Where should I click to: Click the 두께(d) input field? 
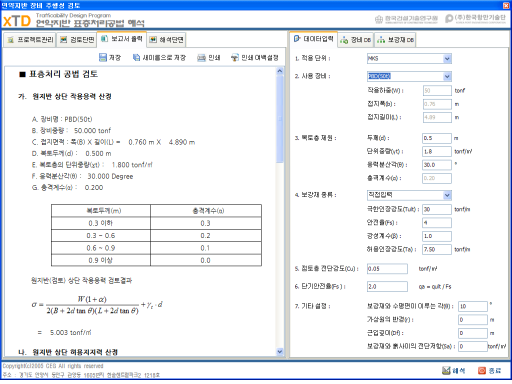(x=437, y=138)
